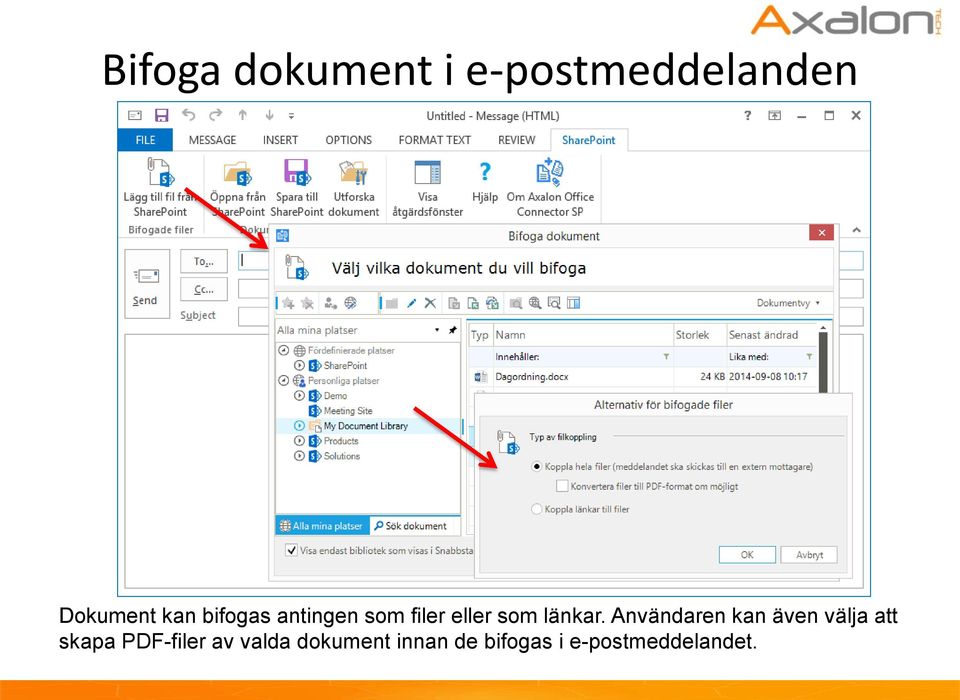Screen dimensions: 960x700
Task: Click the Redo arrow in title bar
Action: click(216, 115)
